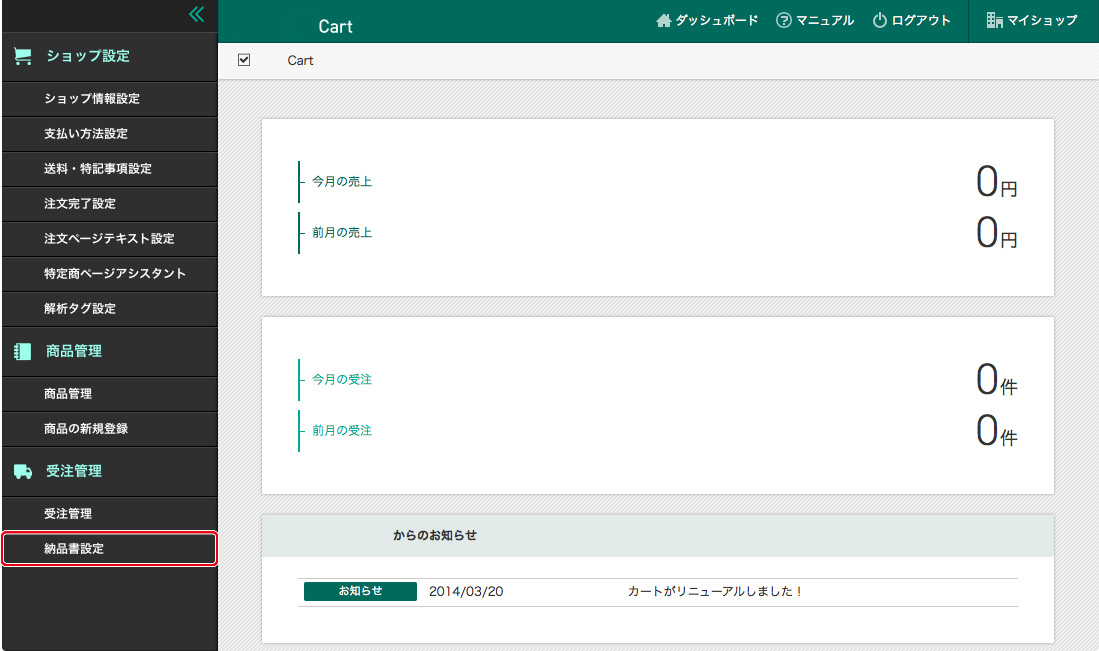Screen dimensions: 1099x651
Task: Click the shopping cart icon beside ショップ設定
Action: click(x=23, y=57)
